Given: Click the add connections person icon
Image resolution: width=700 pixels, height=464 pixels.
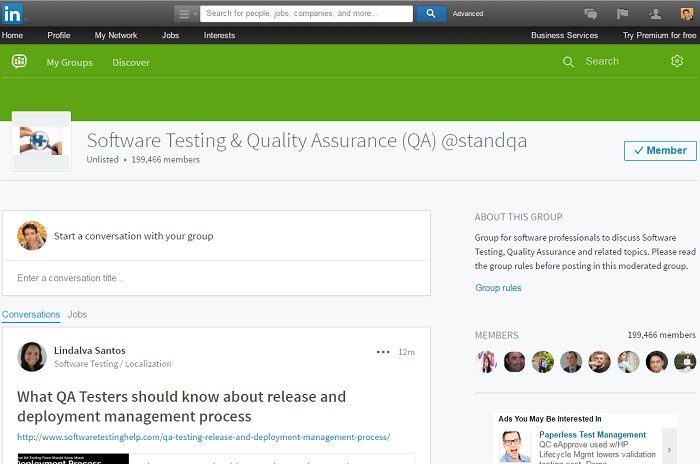Looking at the screenshot, I should pyautogui.click(x=654, y=14).
